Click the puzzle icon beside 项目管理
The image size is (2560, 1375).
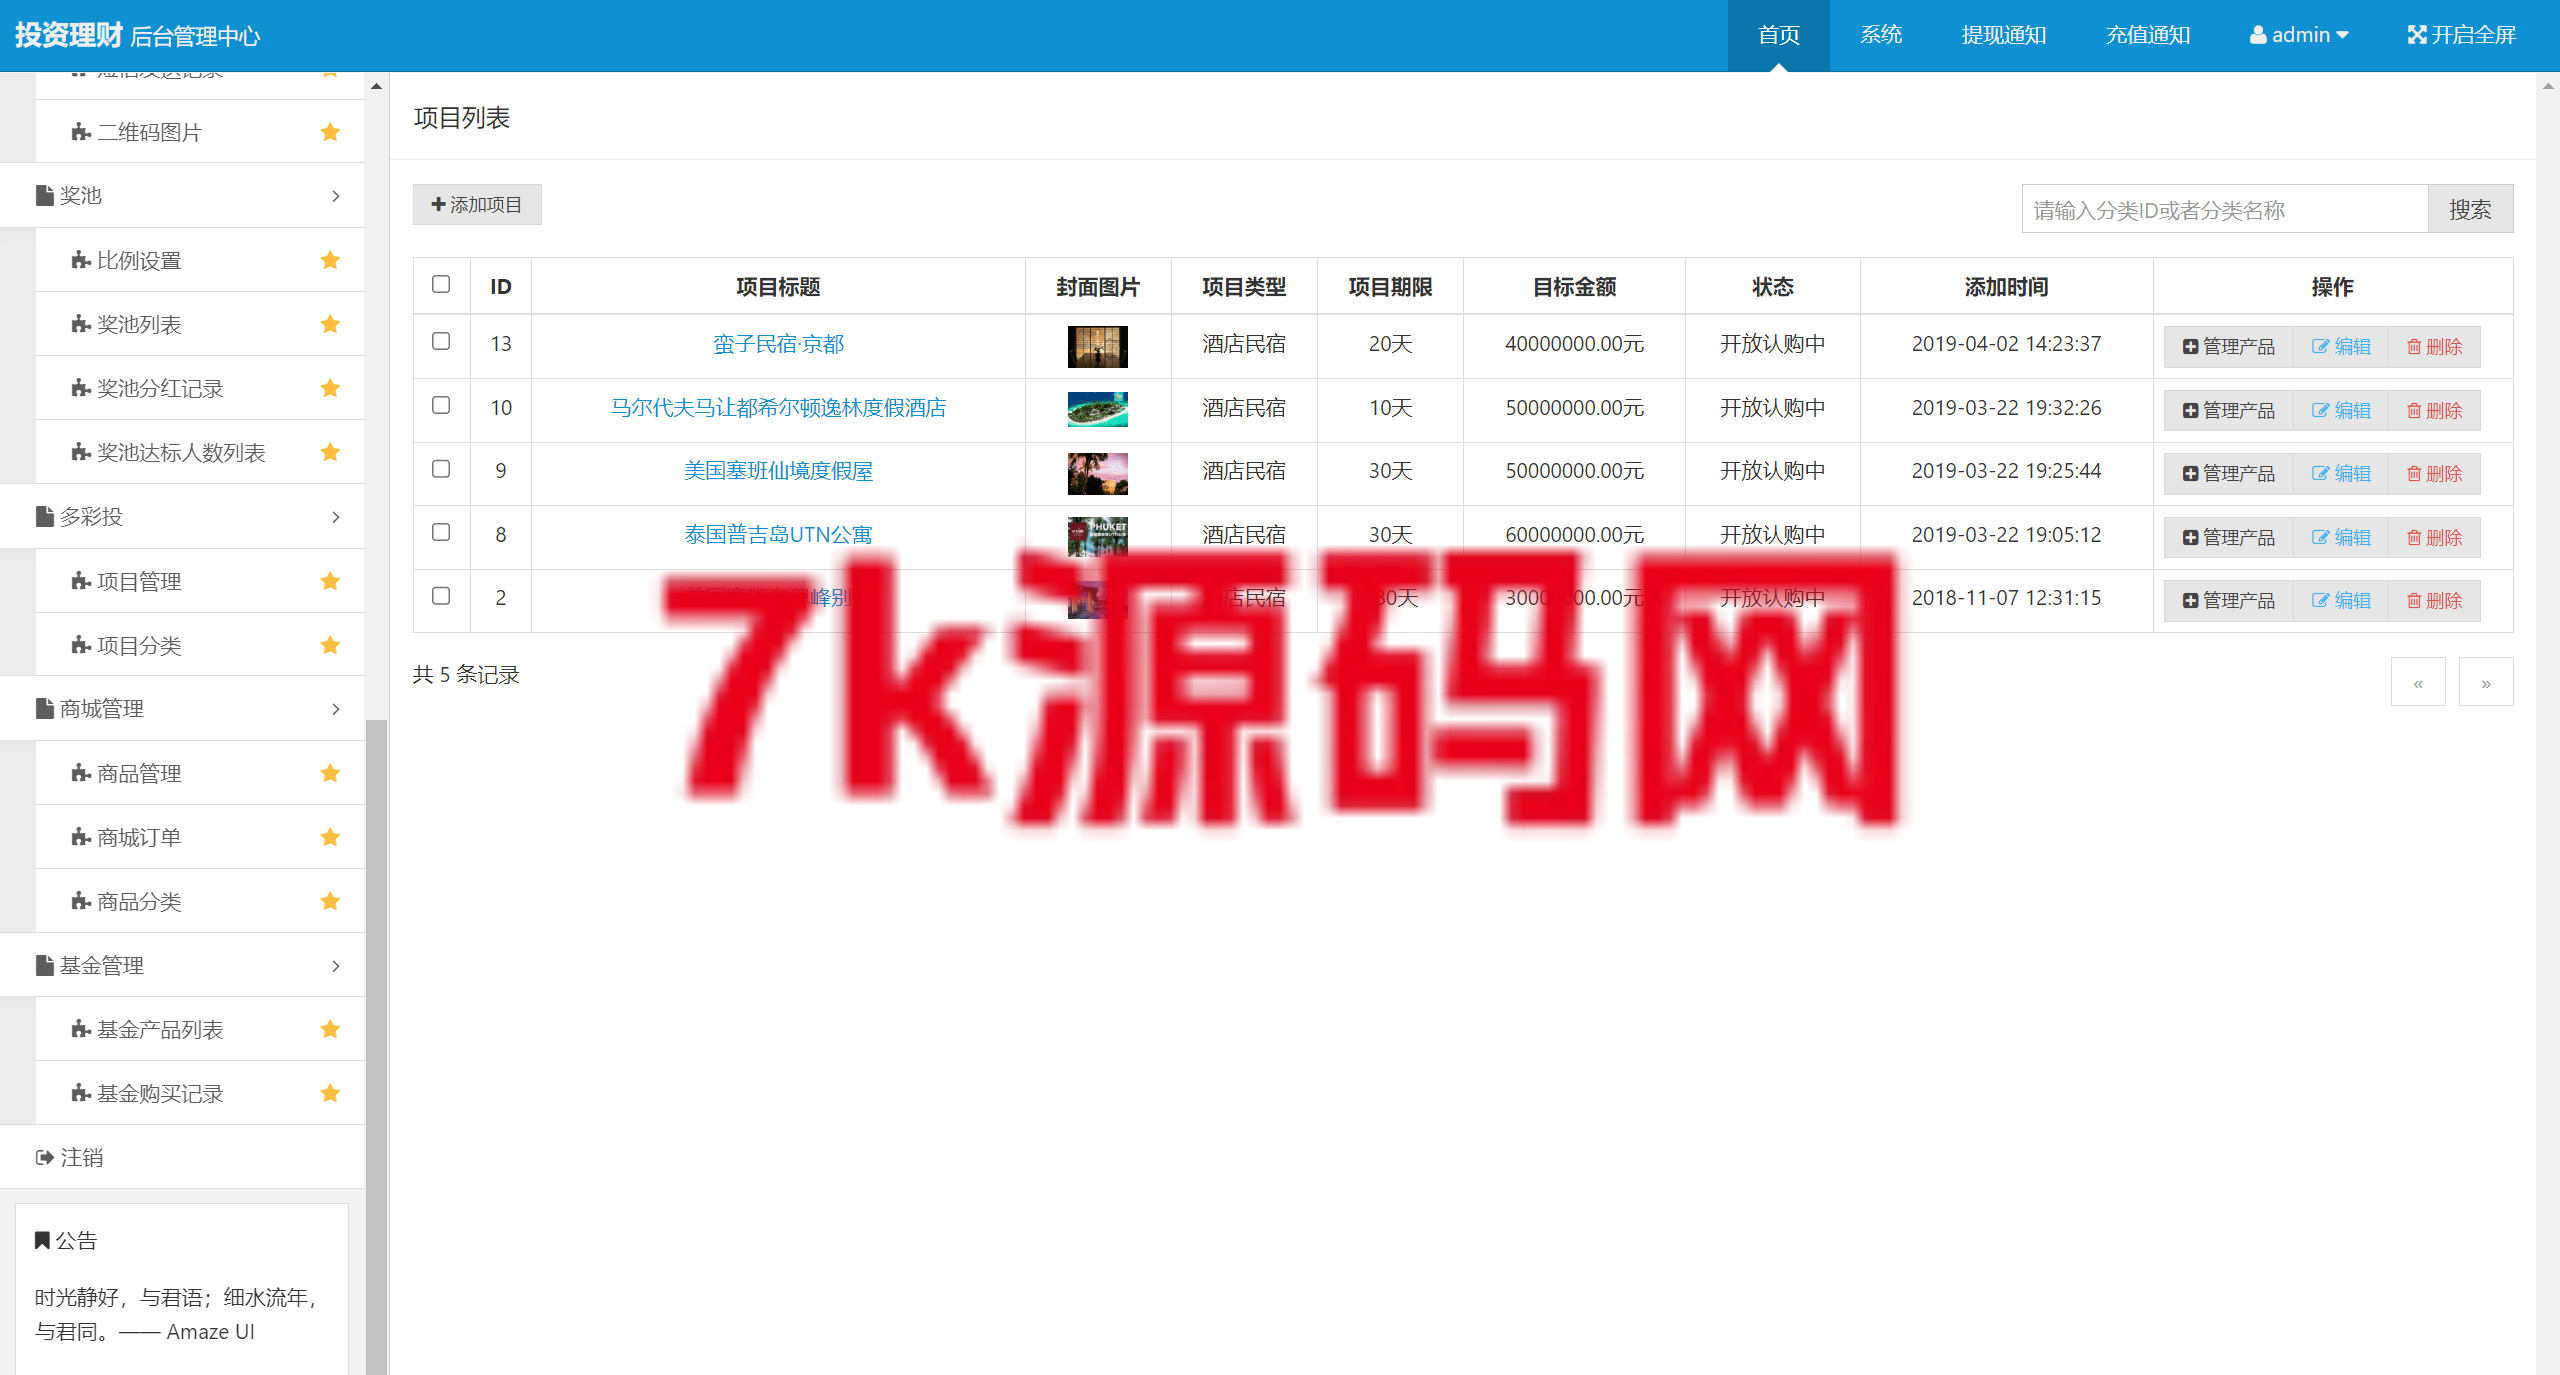point(81,581)
